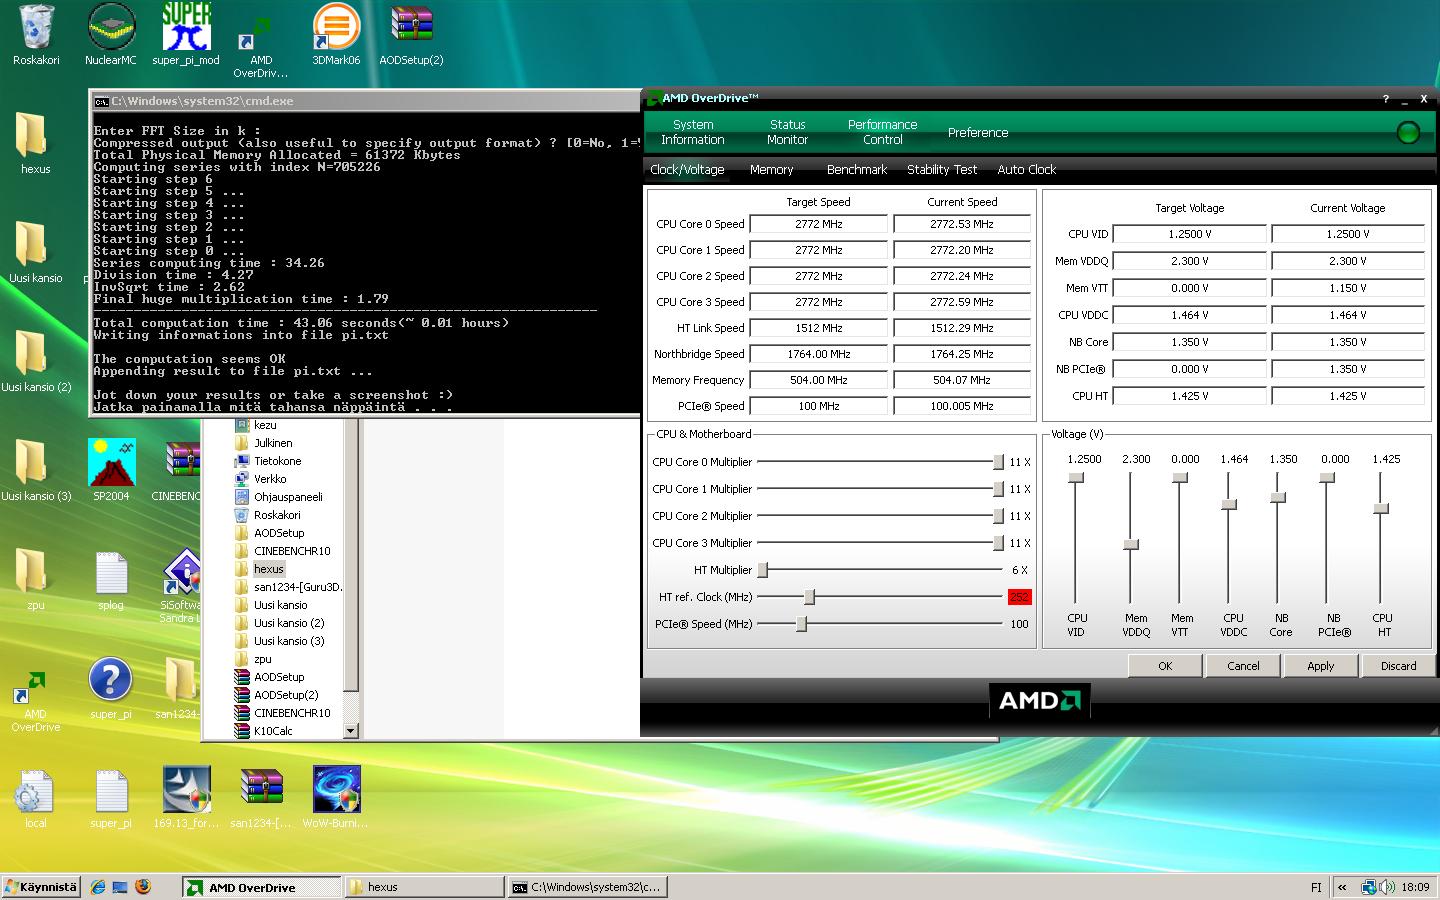Open Internet Explorer from quick launch
This screenshot has height=900, width=1440.
click(x=98, y=887)
